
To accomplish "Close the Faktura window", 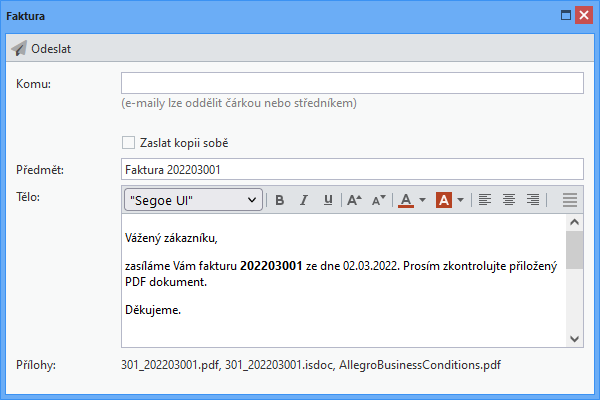I will point(584,15).
